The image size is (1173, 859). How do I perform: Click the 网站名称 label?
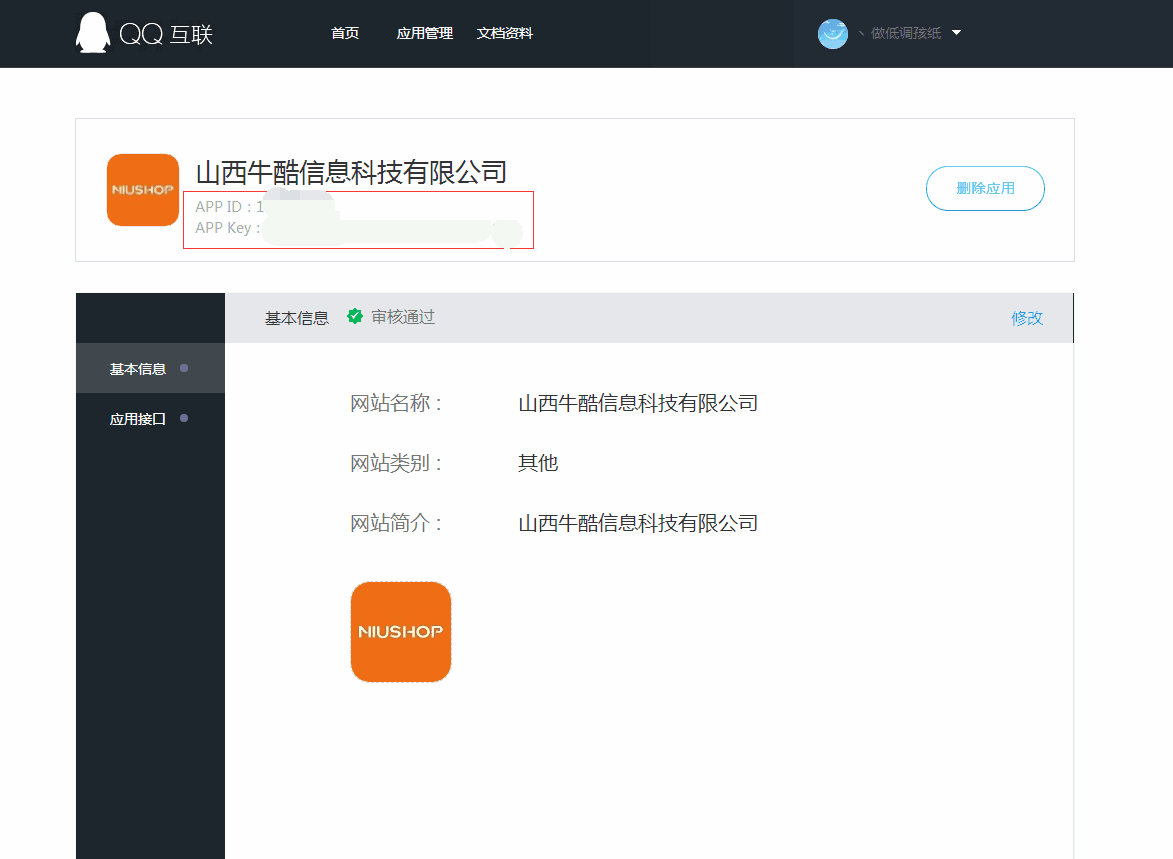(x=396, y=403)
